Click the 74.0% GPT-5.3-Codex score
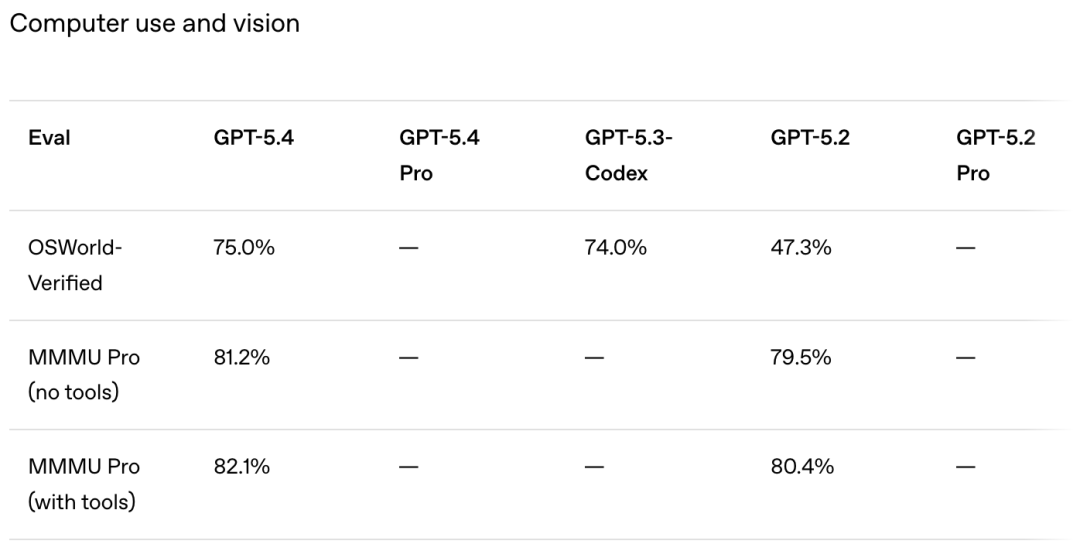Image resolution: width=1080 pixels, height=551 pixels. pos(615,249)
